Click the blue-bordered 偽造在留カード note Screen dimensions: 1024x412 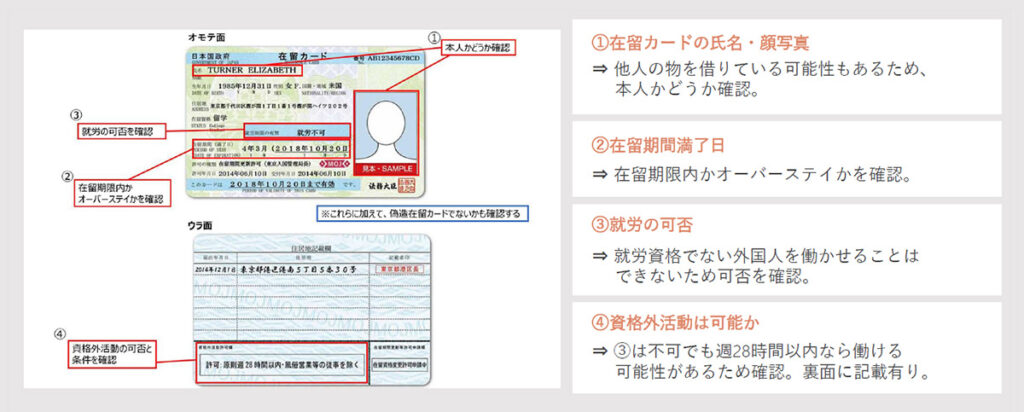tap(420, 213)
